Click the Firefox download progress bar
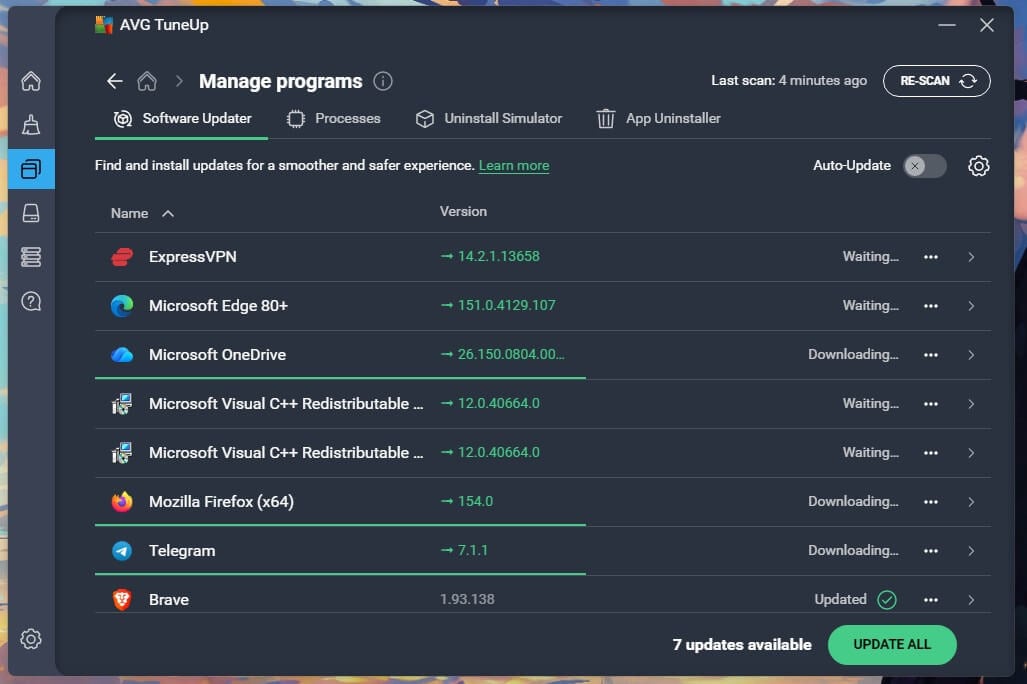Viewport: 1027px width, 684px height. (340, 525)
